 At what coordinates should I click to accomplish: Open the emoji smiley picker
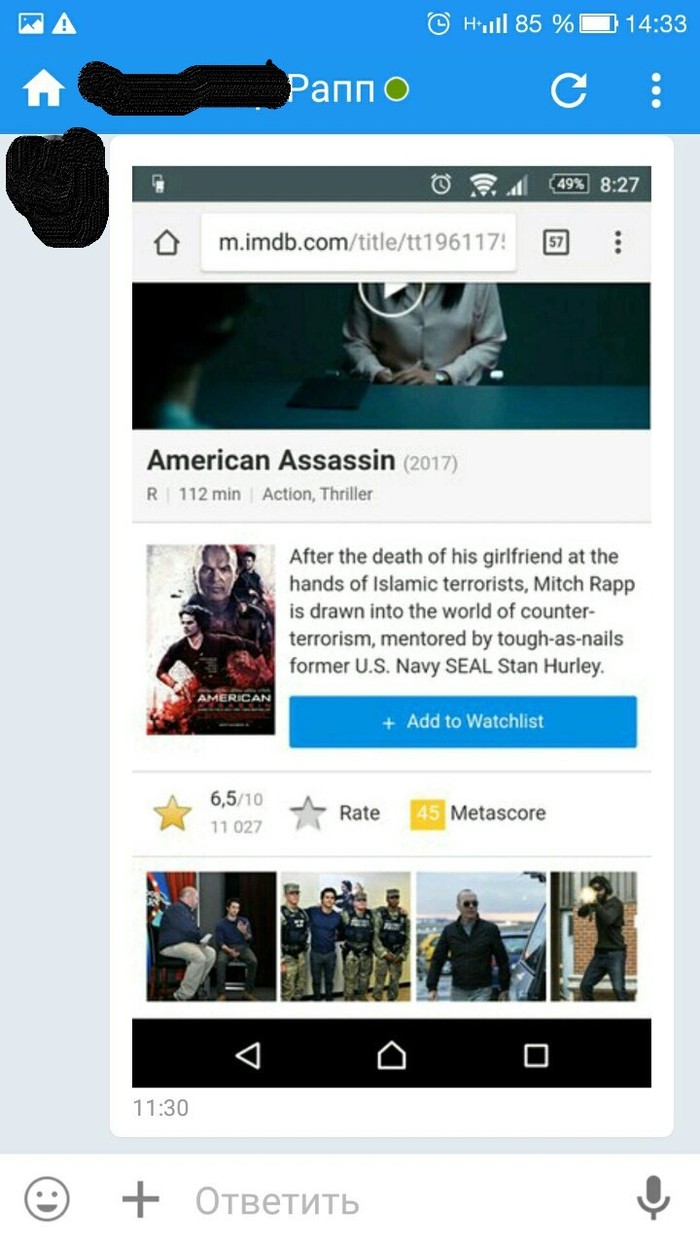pyautogui.click(x=47, y=1198)
